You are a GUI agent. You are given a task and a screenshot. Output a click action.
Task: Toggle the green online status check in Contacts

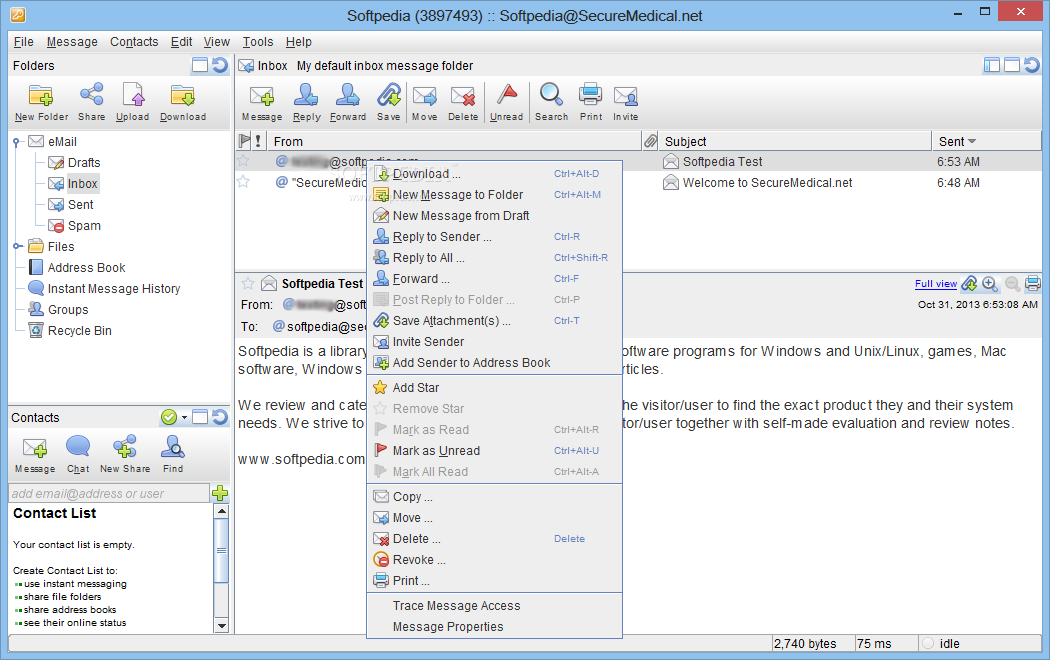pyautogui.click(x=169, y=417)
